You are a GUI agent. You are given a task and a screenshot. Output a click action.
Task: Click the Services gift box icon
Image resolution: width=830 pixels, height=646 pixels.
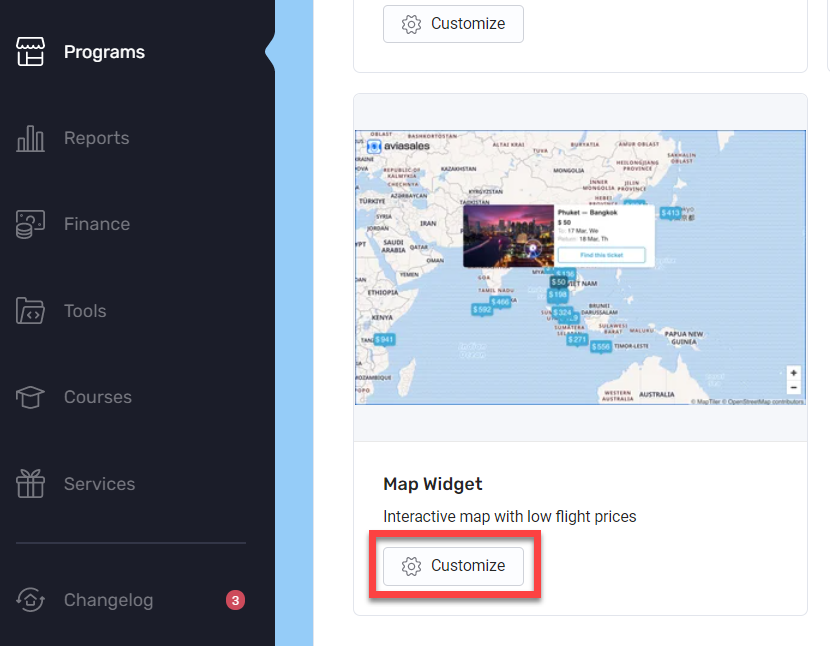pyautogui.click(x=30, y=483)
